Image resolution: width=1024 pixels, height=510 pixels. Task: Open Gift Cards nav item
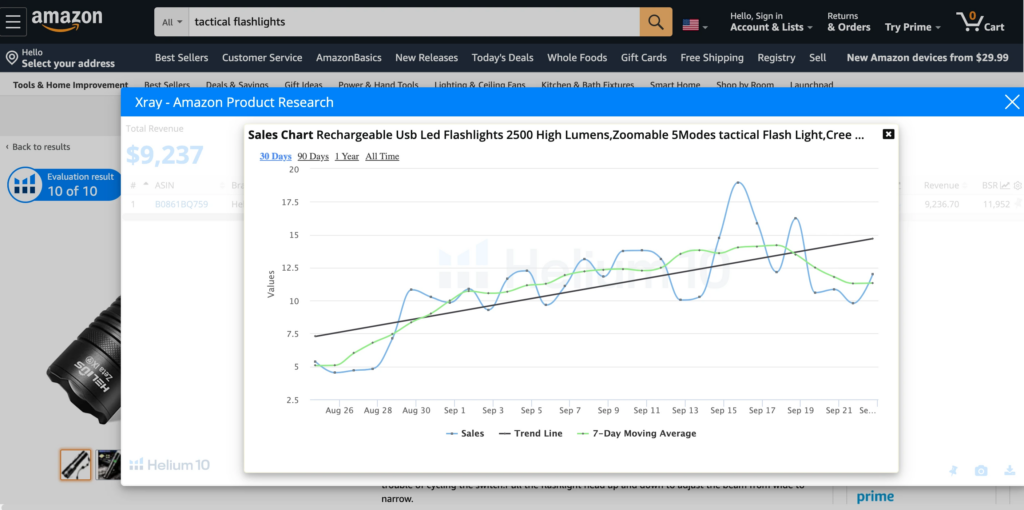pos(644,57)
